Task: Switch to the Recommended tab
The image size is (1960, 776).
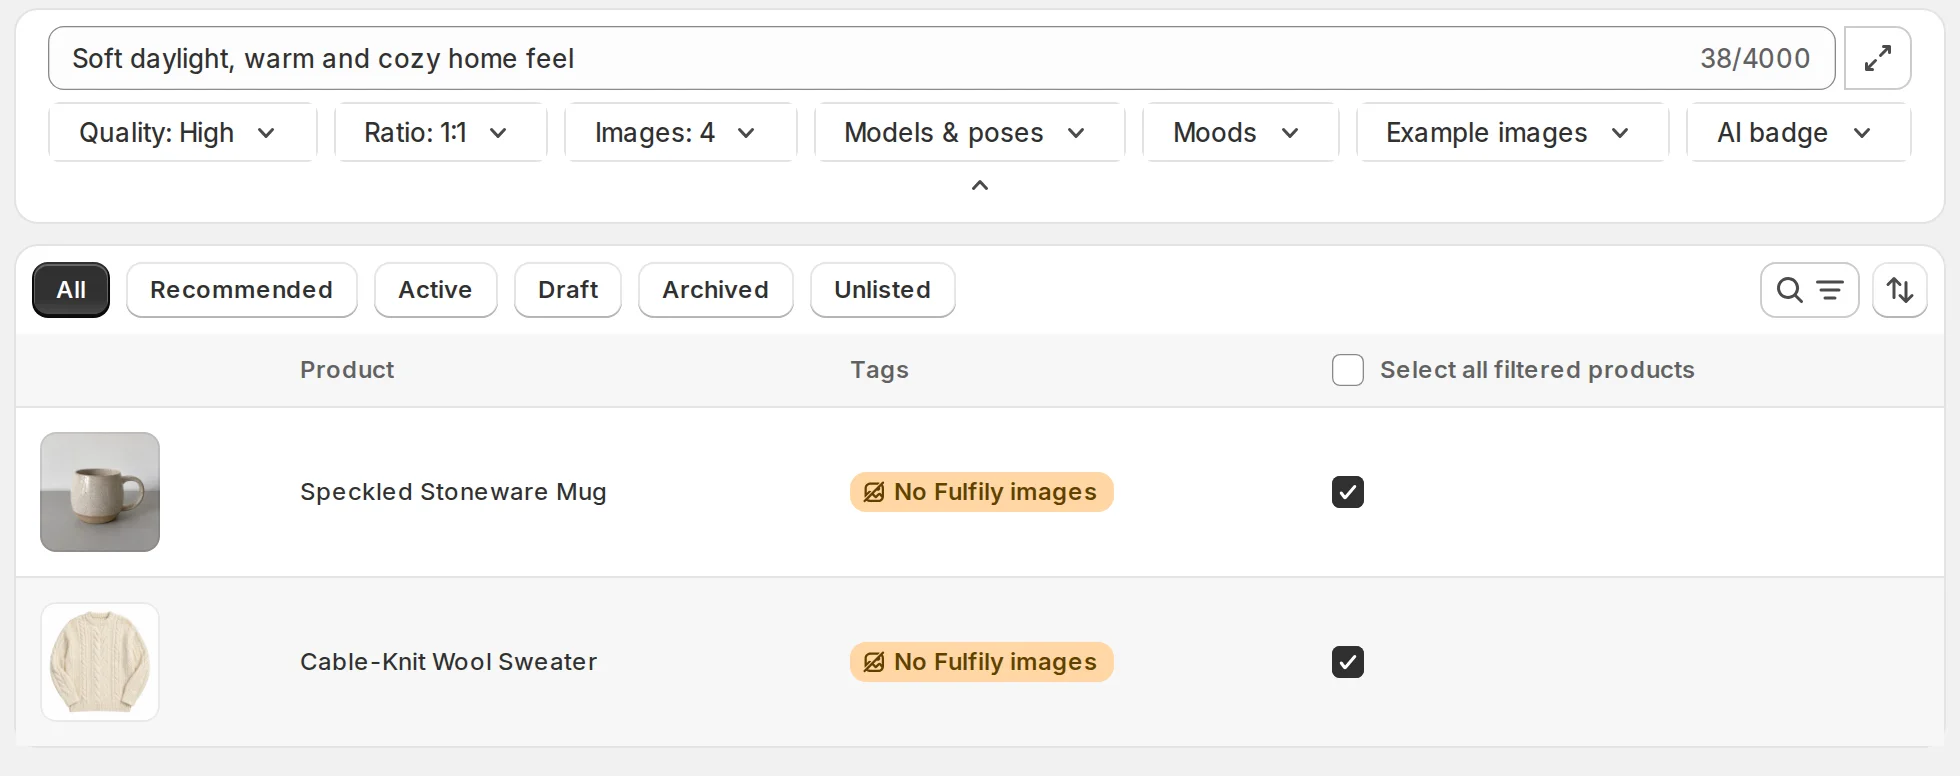Action: (242, 290)
